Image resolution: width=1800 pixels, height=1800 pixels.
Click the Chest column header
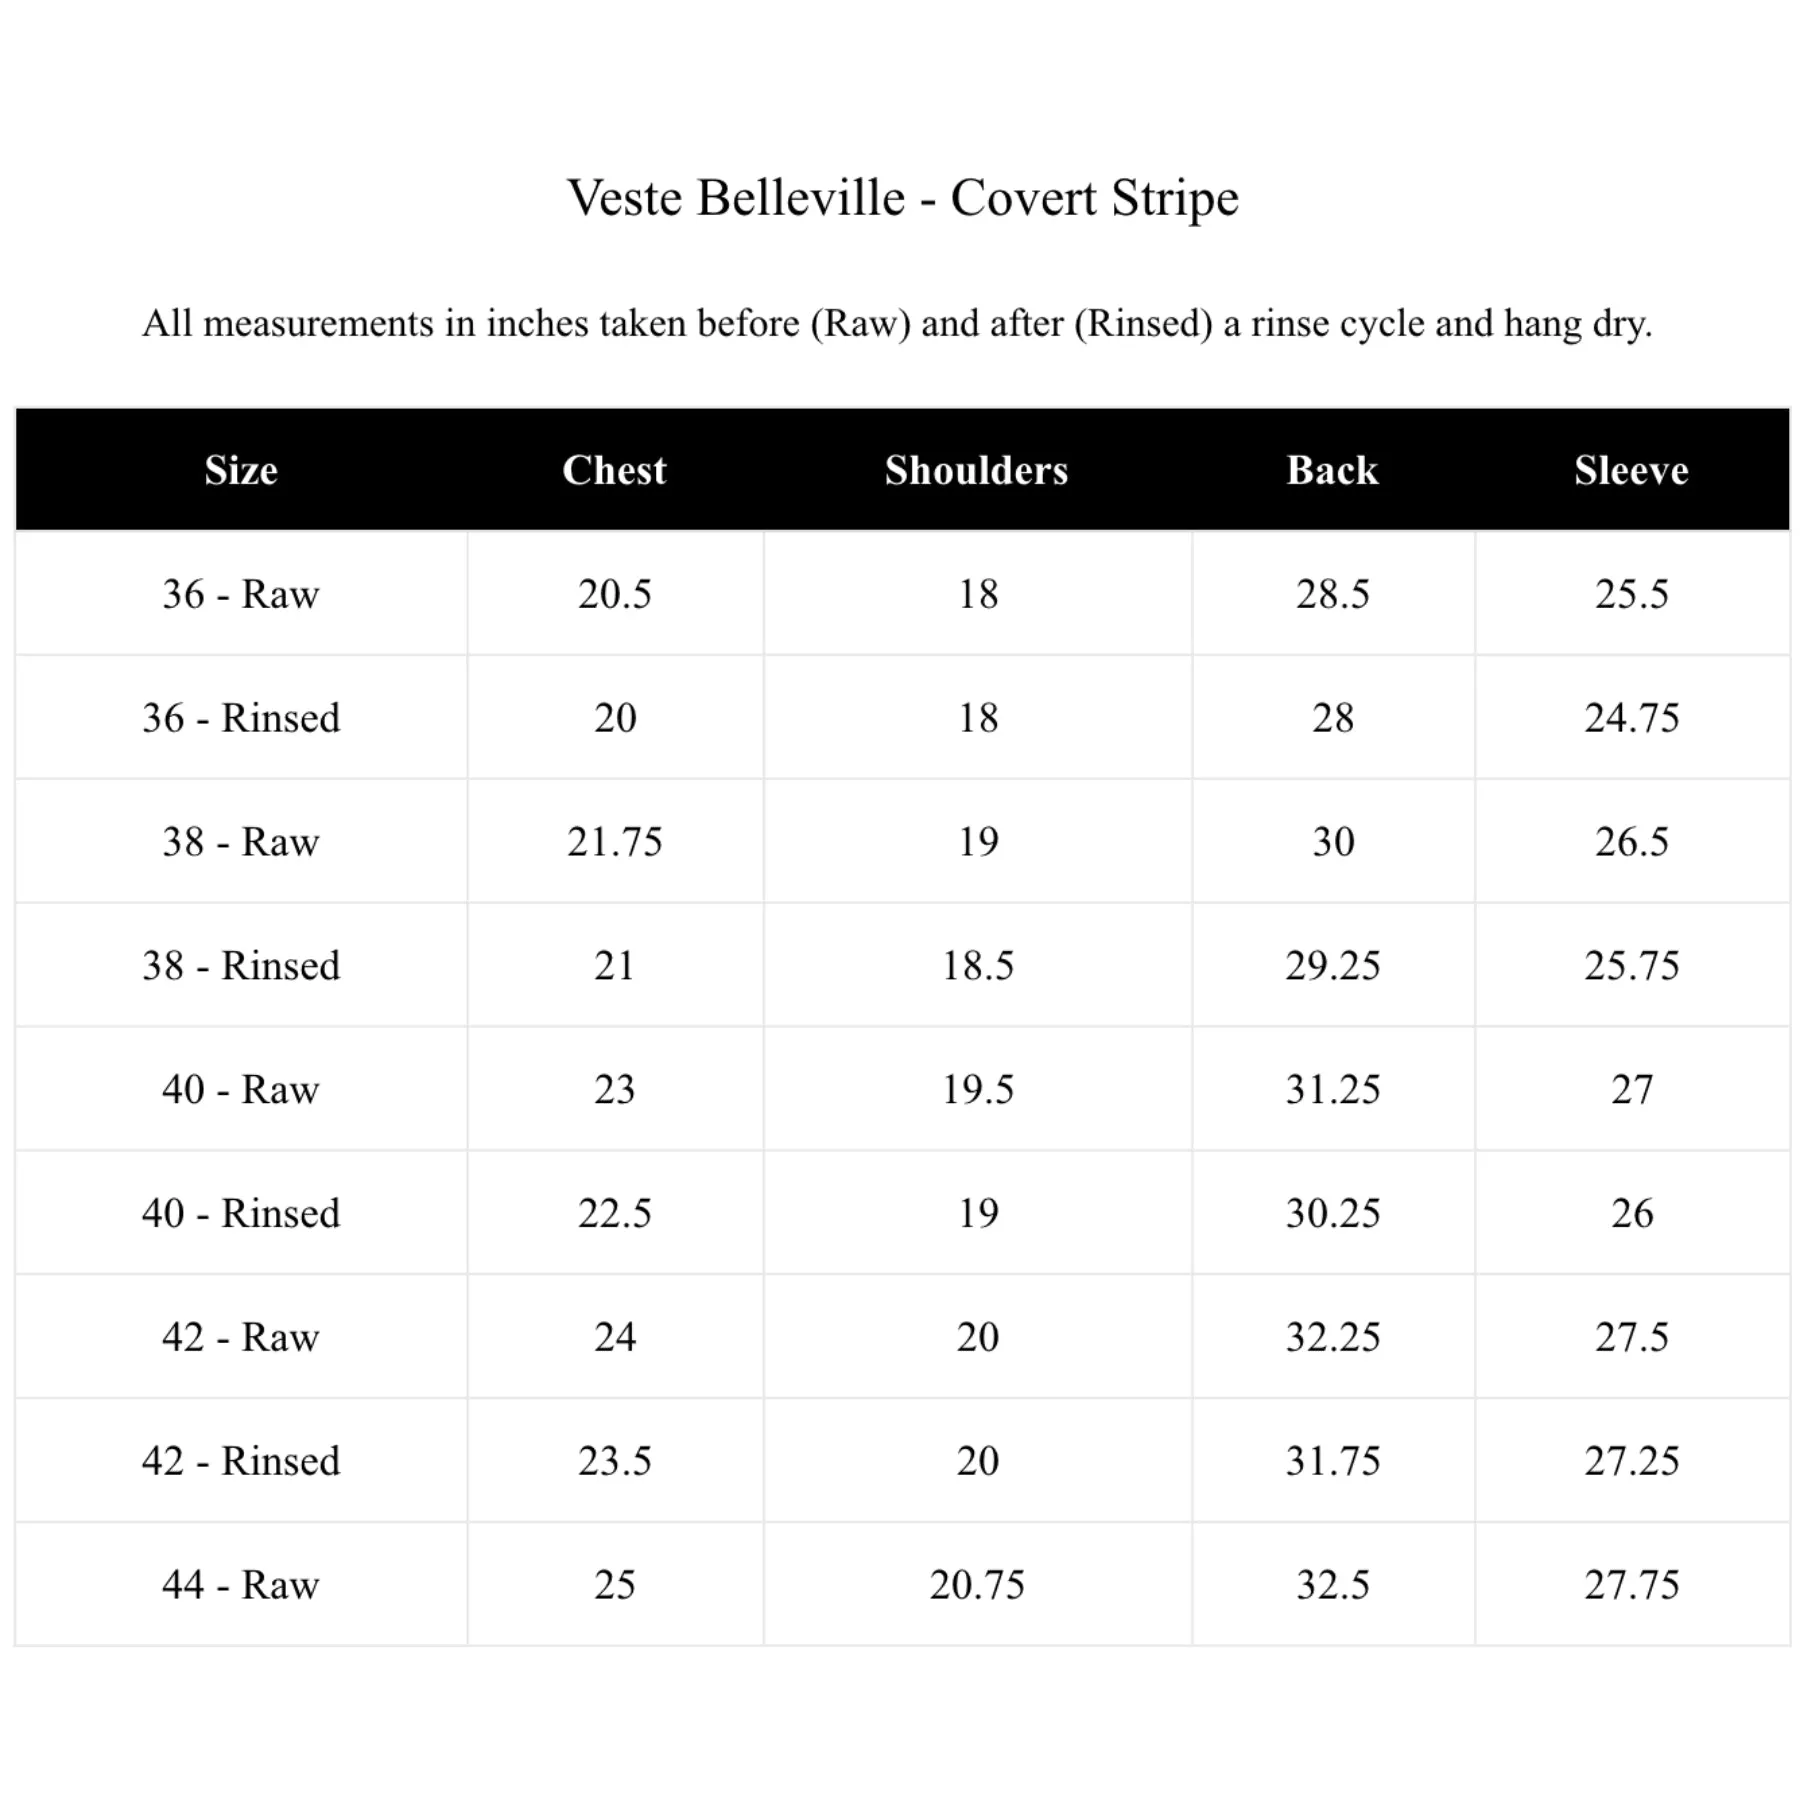point(614,470)
